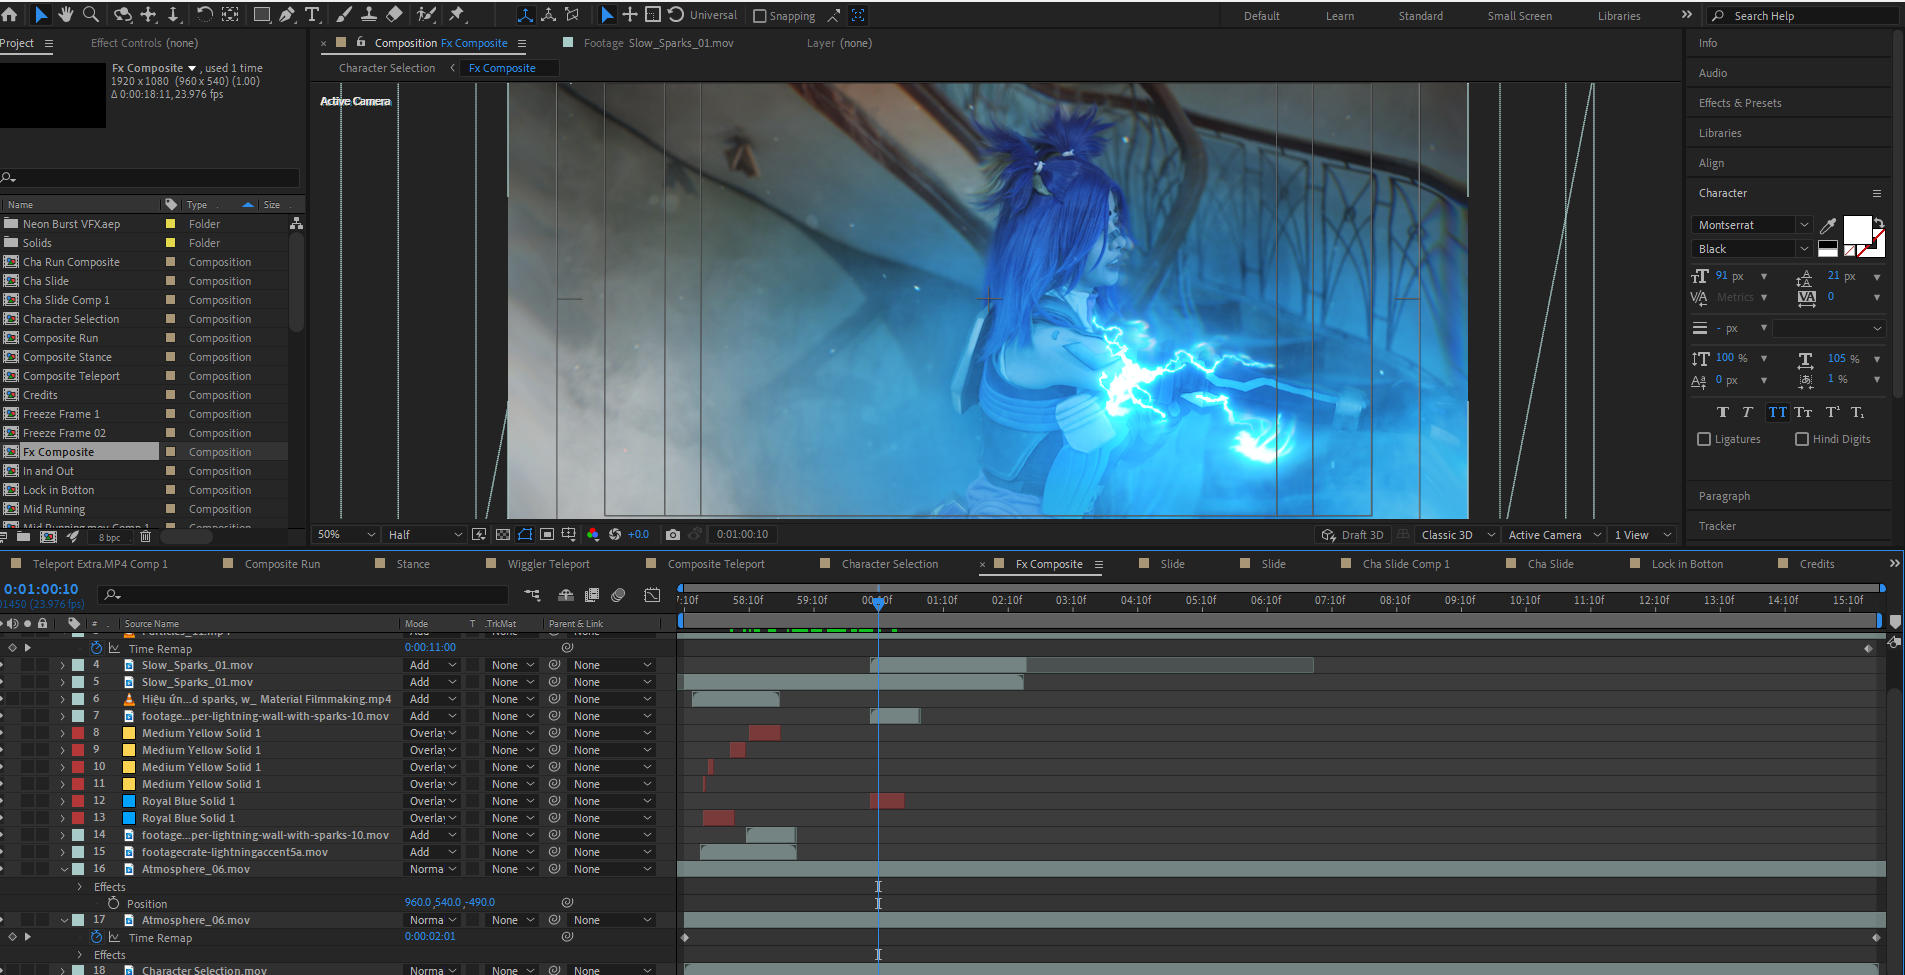Toggle Transparency Grid in viewer
Screen dimensions: 1905x975
click(x=503, y=535)
